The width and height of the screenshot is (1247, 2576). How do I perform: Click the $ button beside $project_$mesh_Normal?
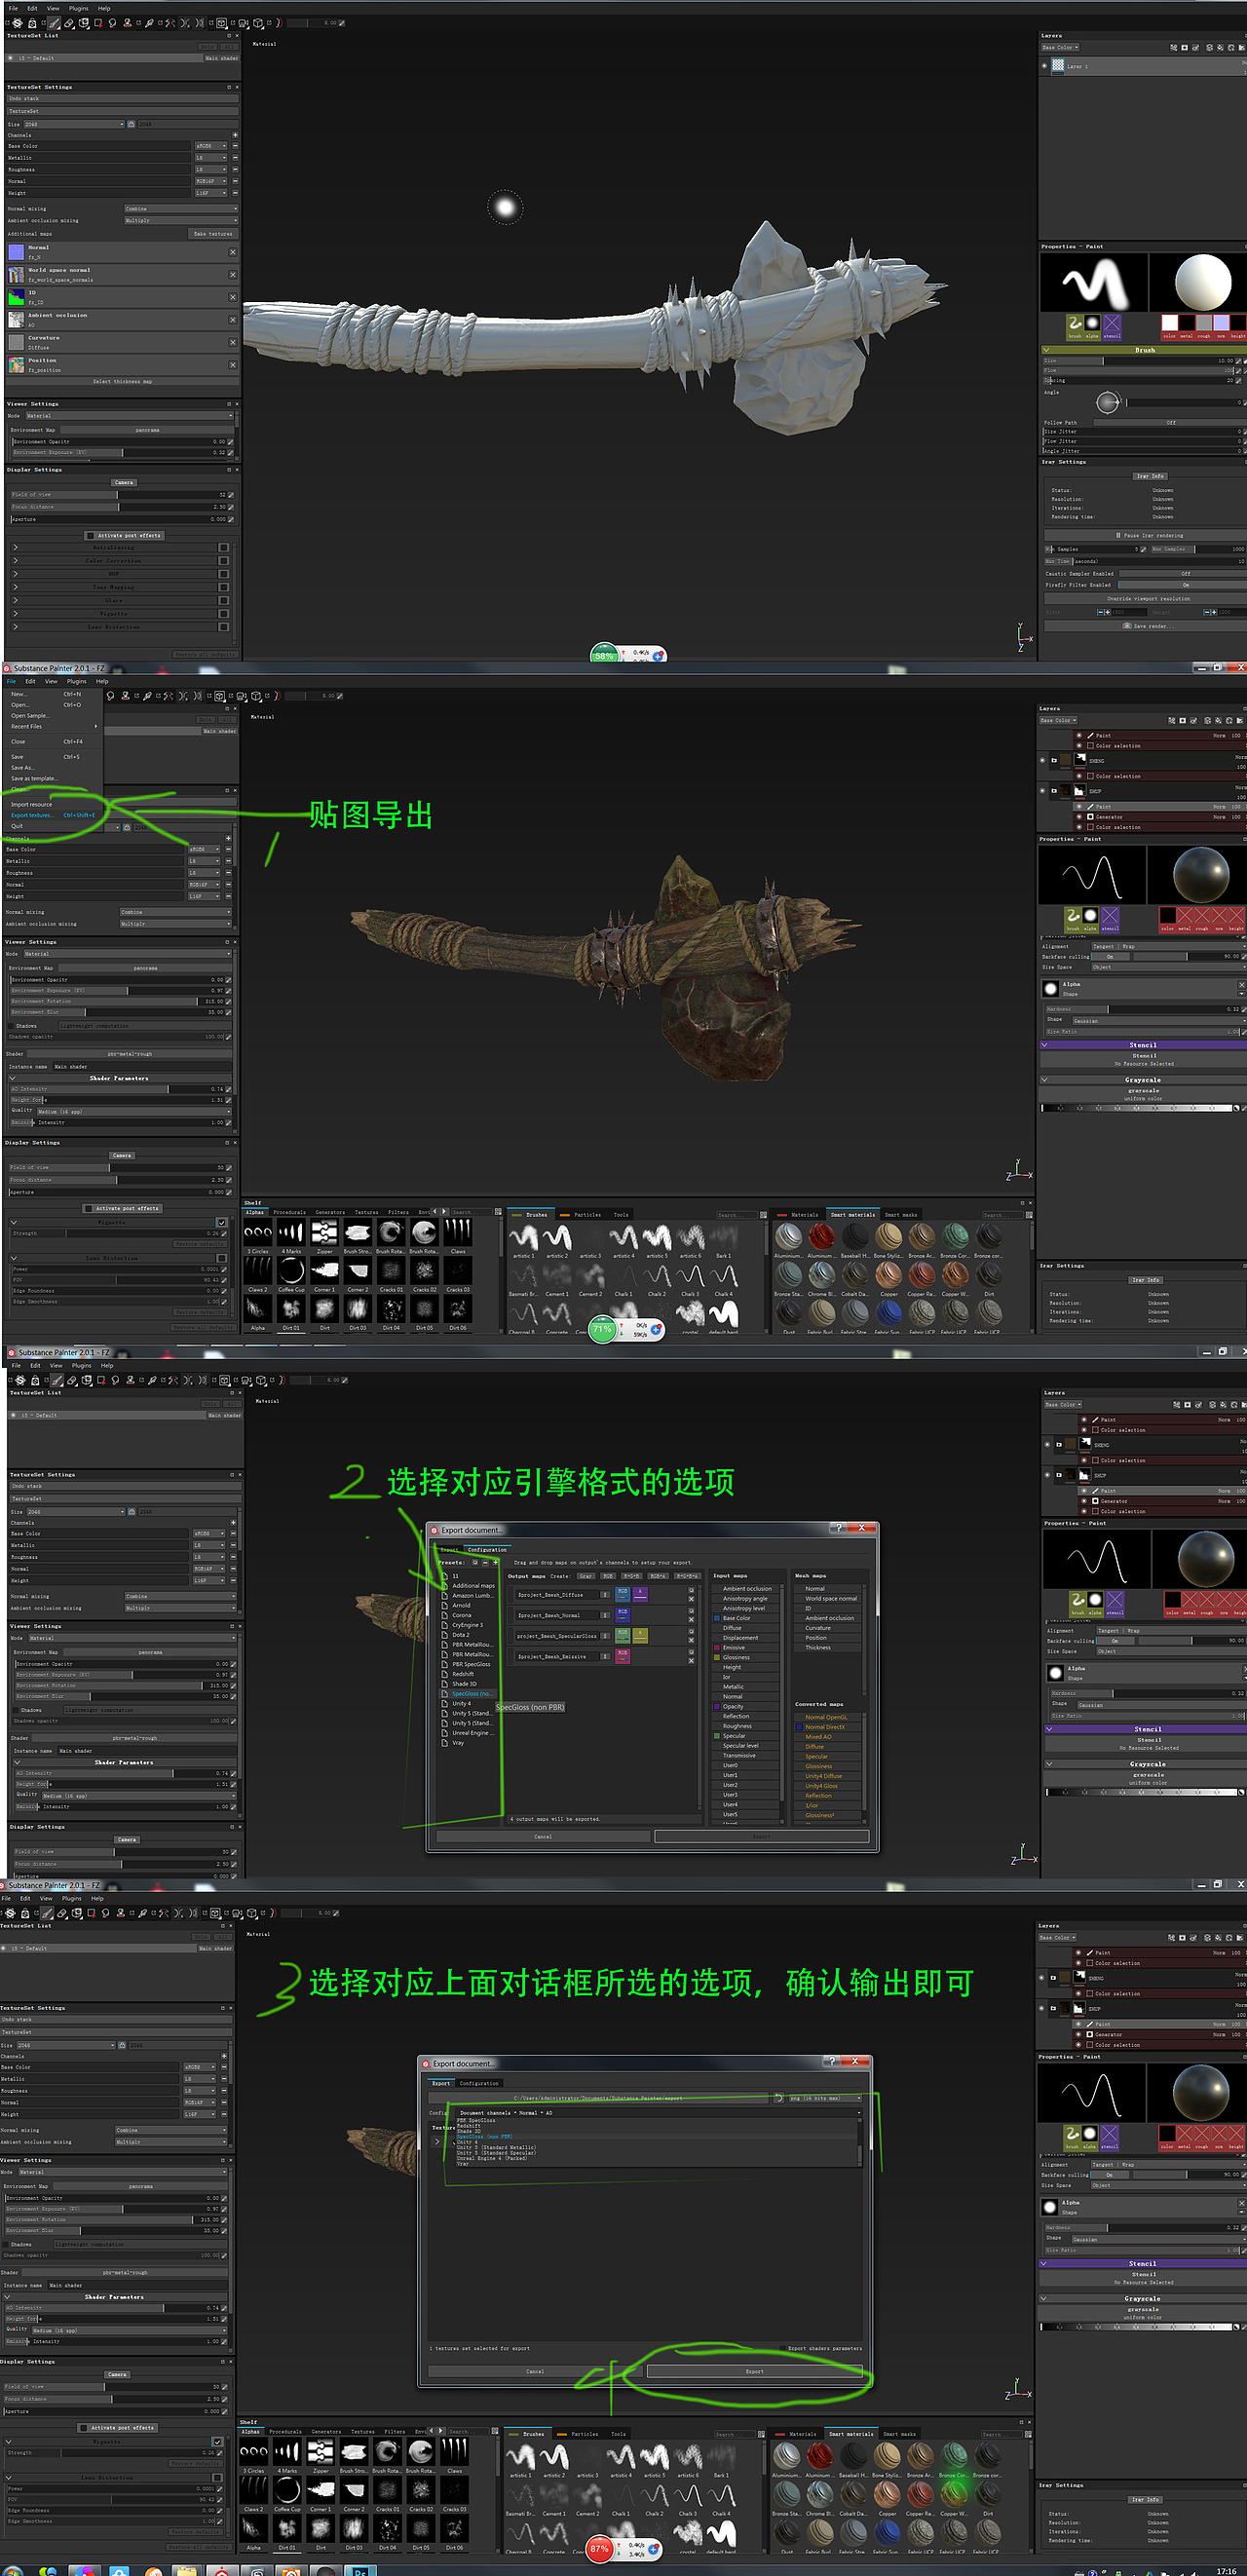pos(605,1615)
